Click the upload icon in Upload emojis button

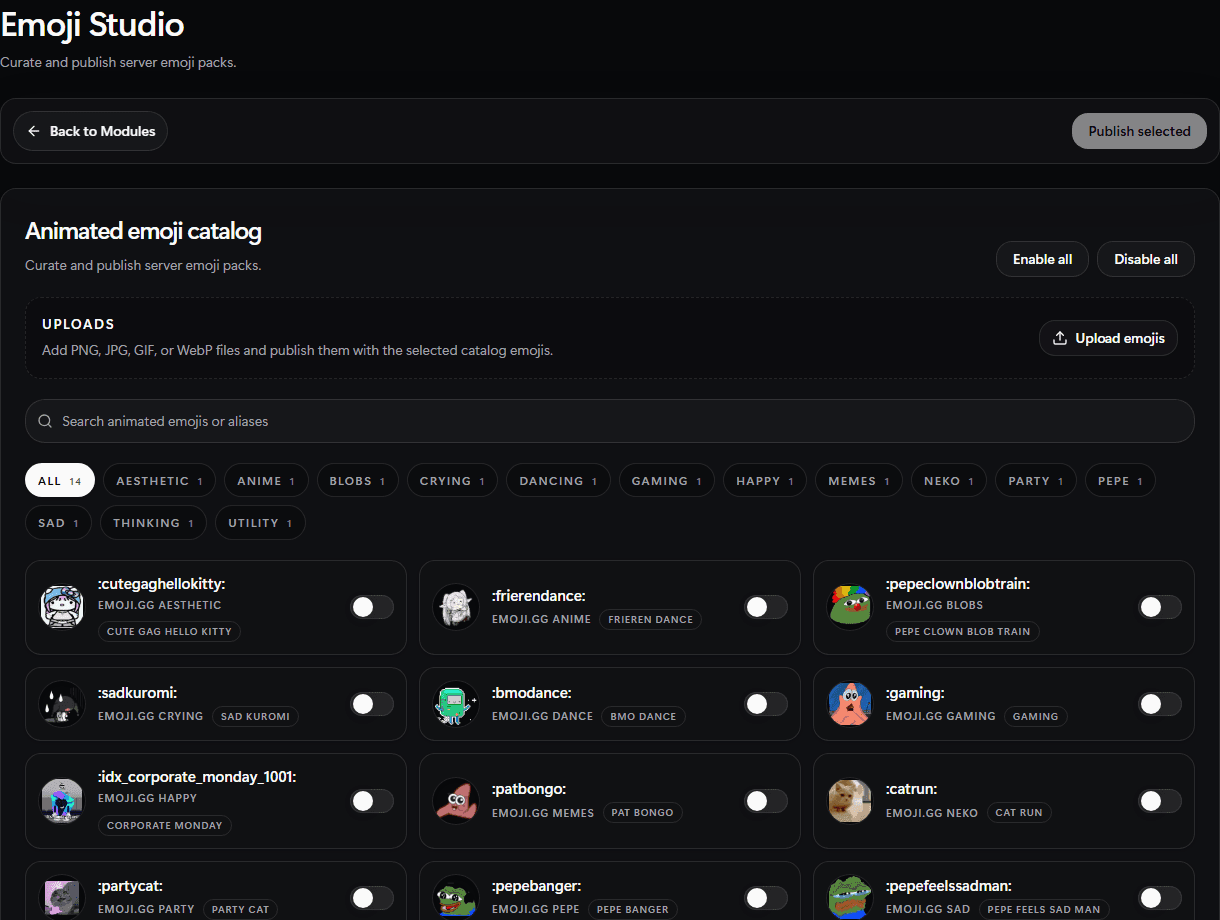[x=1060, y=338]
